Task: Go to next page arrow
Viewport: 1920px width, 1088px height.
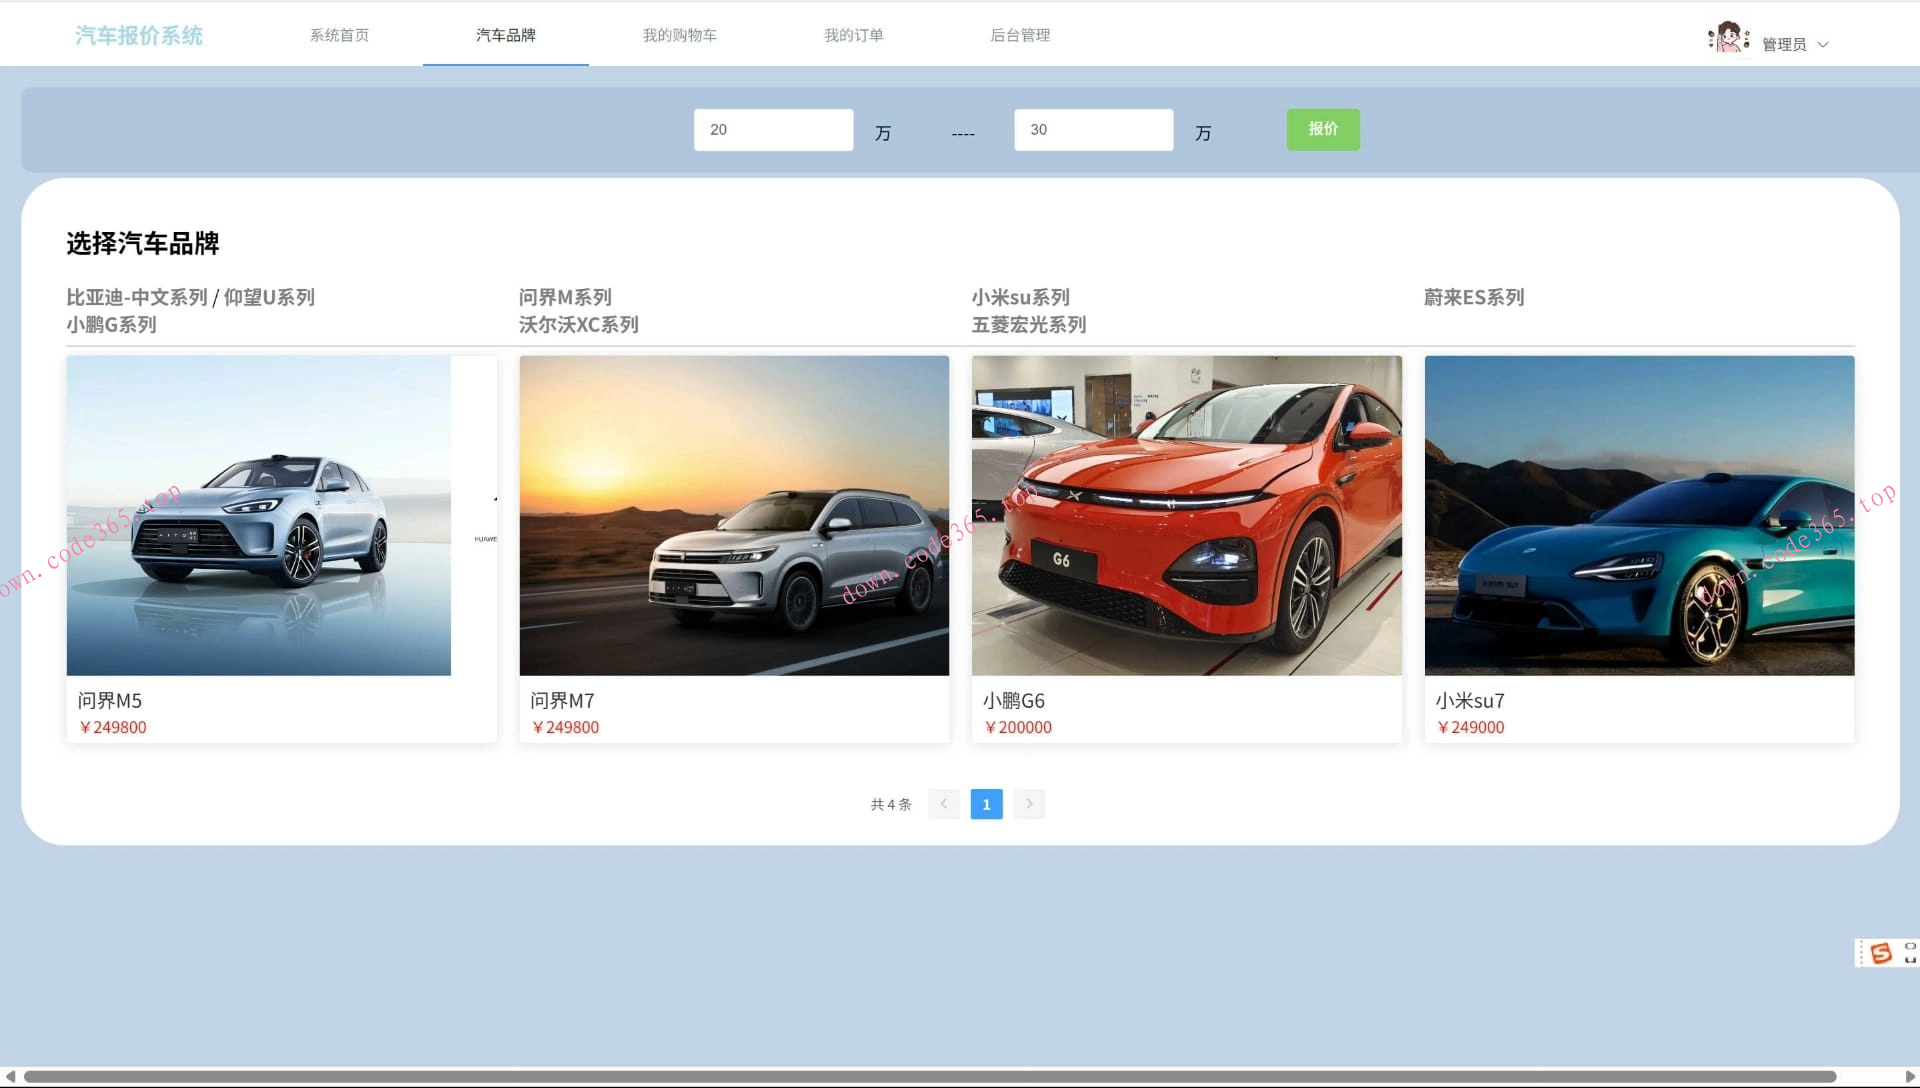Action: click(1029, 804)
